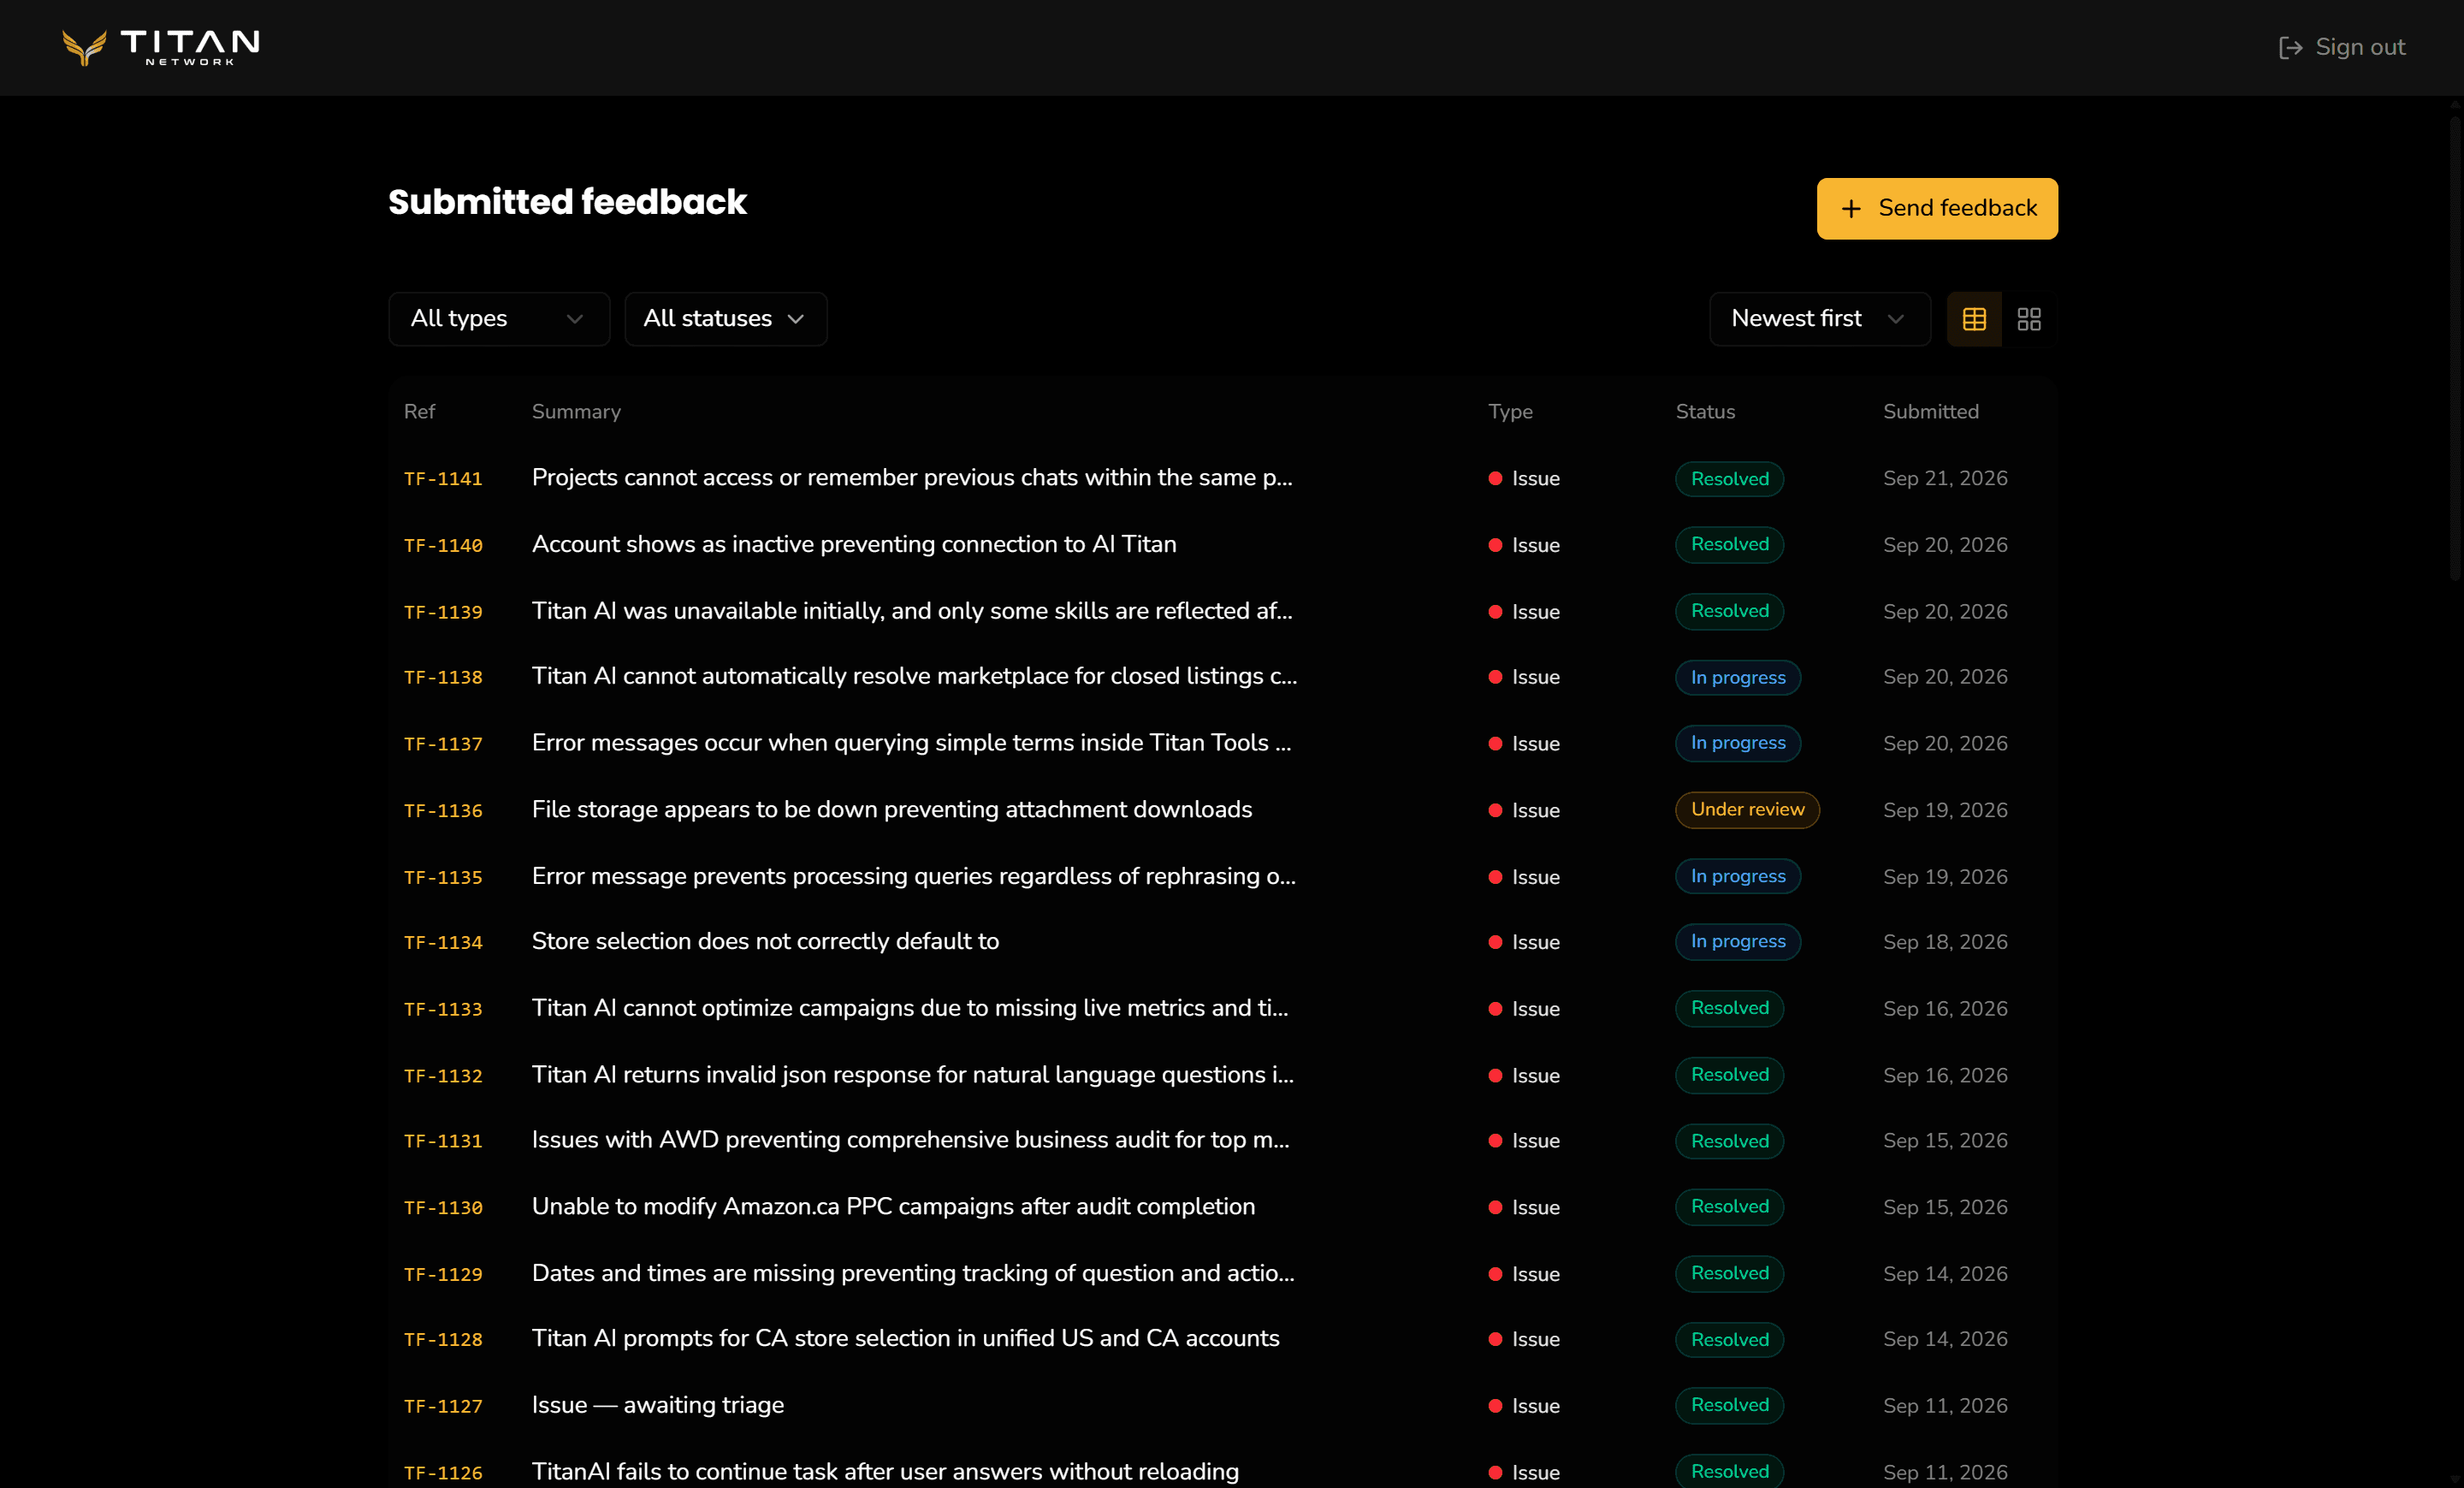Open 'Titan AI returns invalid json response' feedback
The image size is (2464, 1488).
tap(913, 1074)
